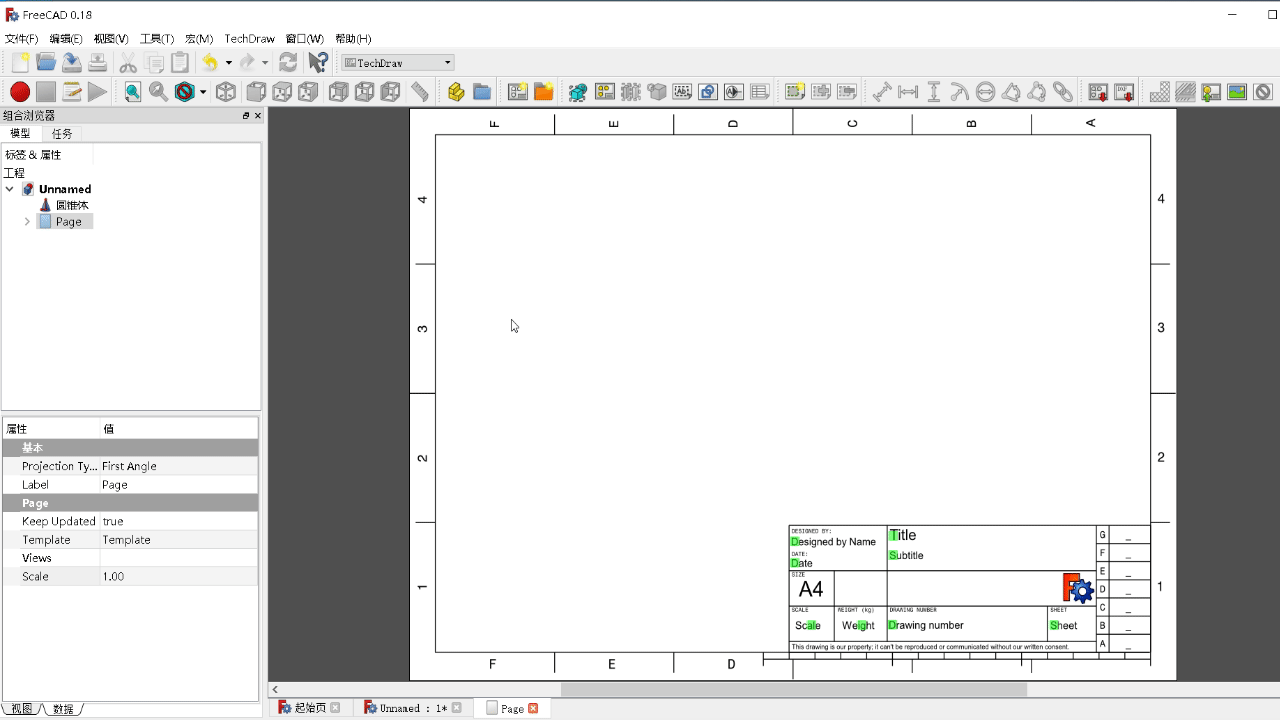Fit all content to the view
1280x720 pixels.
click(132, 92)
